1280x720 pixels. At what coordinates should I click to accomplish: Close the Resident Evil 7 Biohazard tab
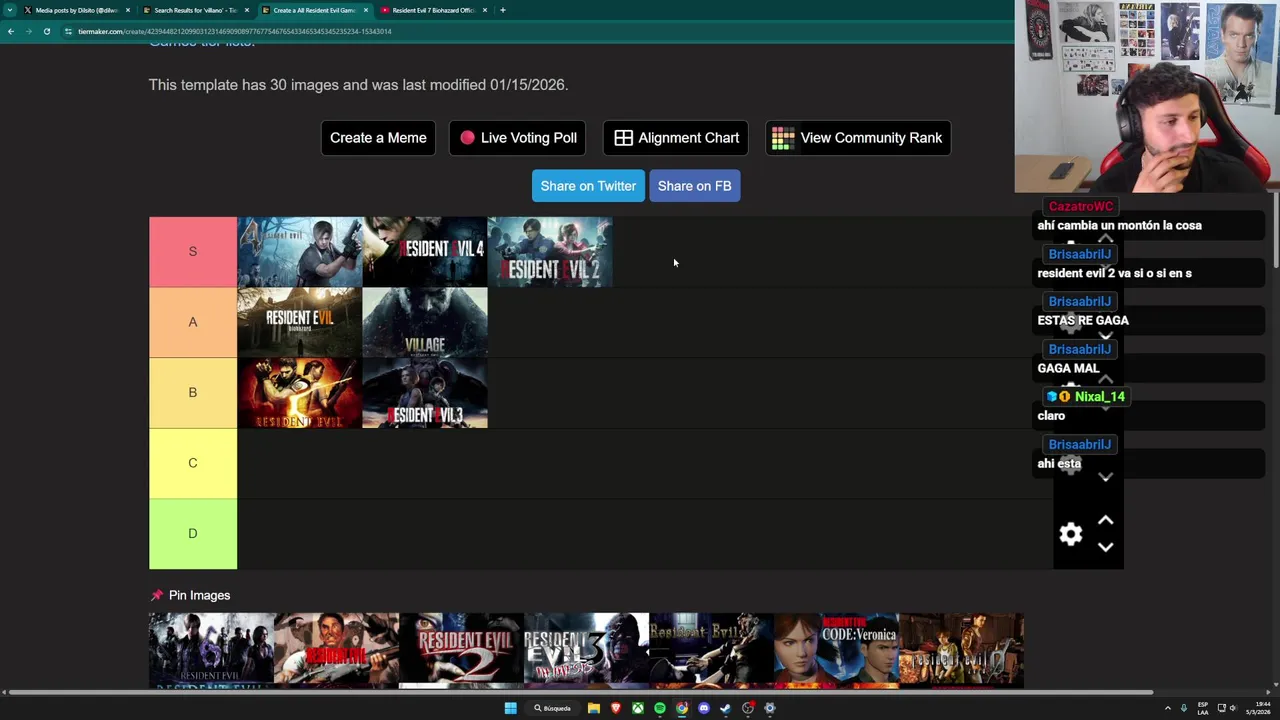[485, 10]
